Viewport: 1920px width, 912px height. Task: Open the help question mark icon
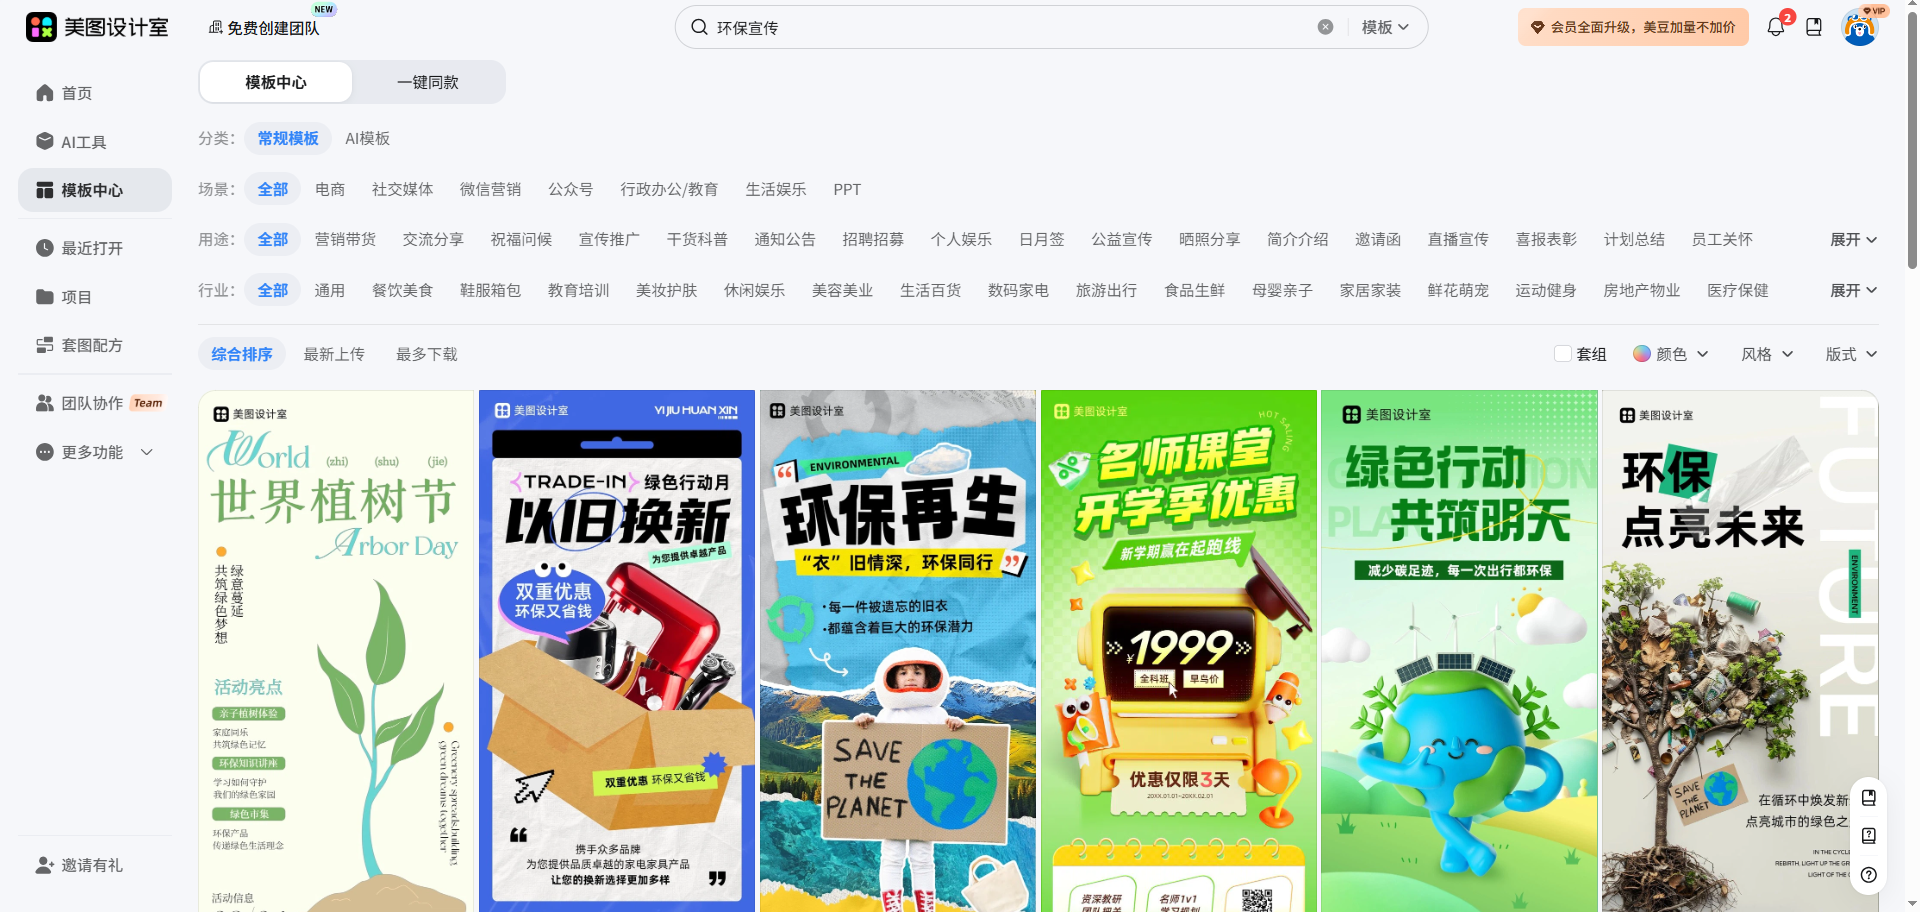coord(1868,874)
